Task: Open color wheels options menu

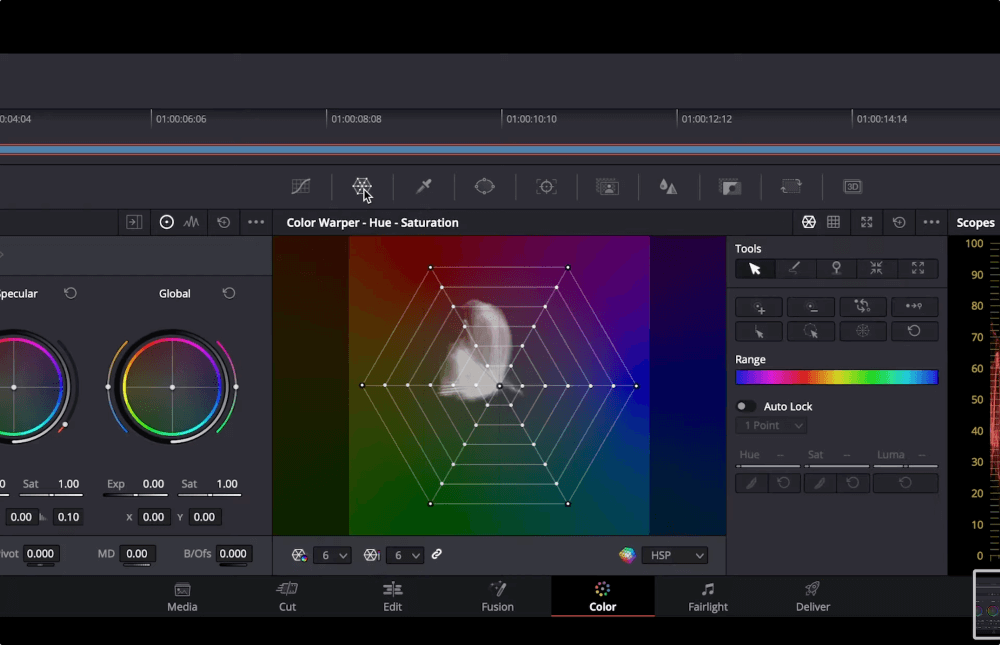Action: tap(256, 222)
